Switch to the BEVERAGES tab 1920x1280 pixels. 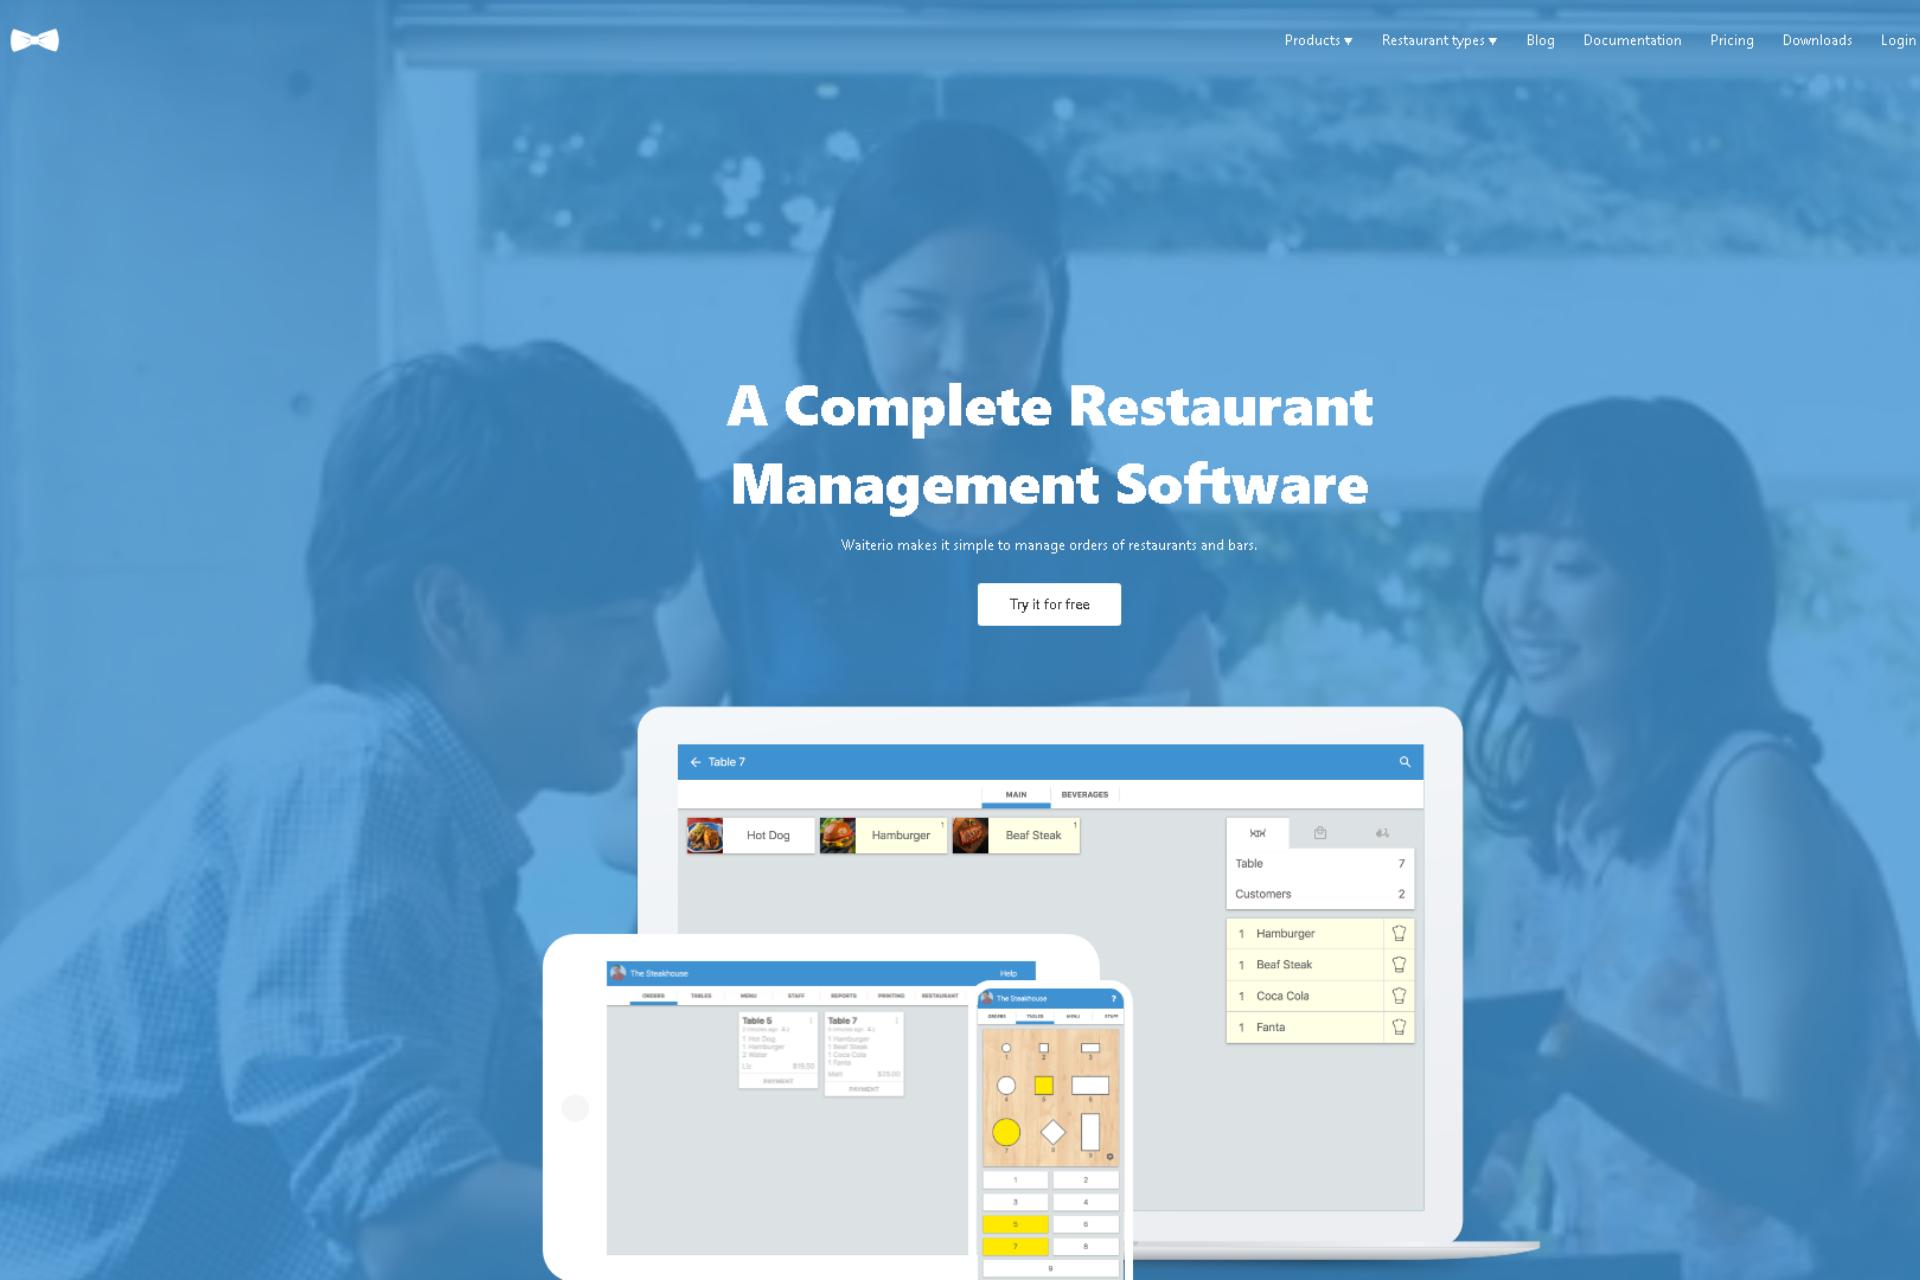(x=1083, y=794)
